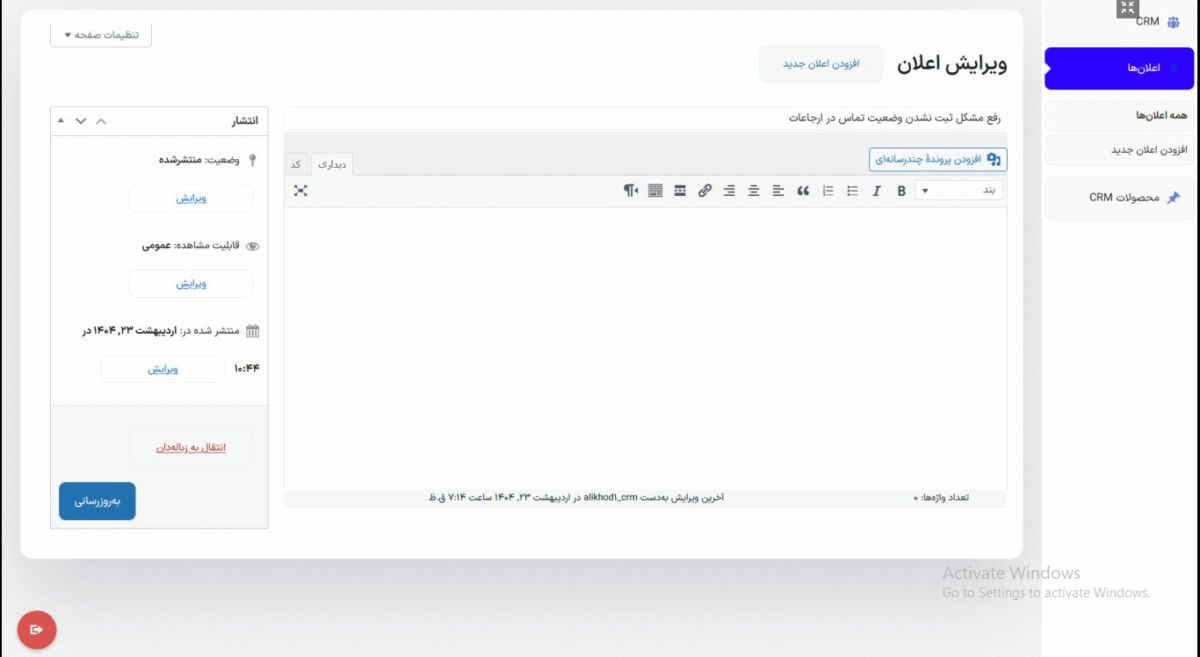Click the انتقال به زباله‌دان trash link

[191, 447]
